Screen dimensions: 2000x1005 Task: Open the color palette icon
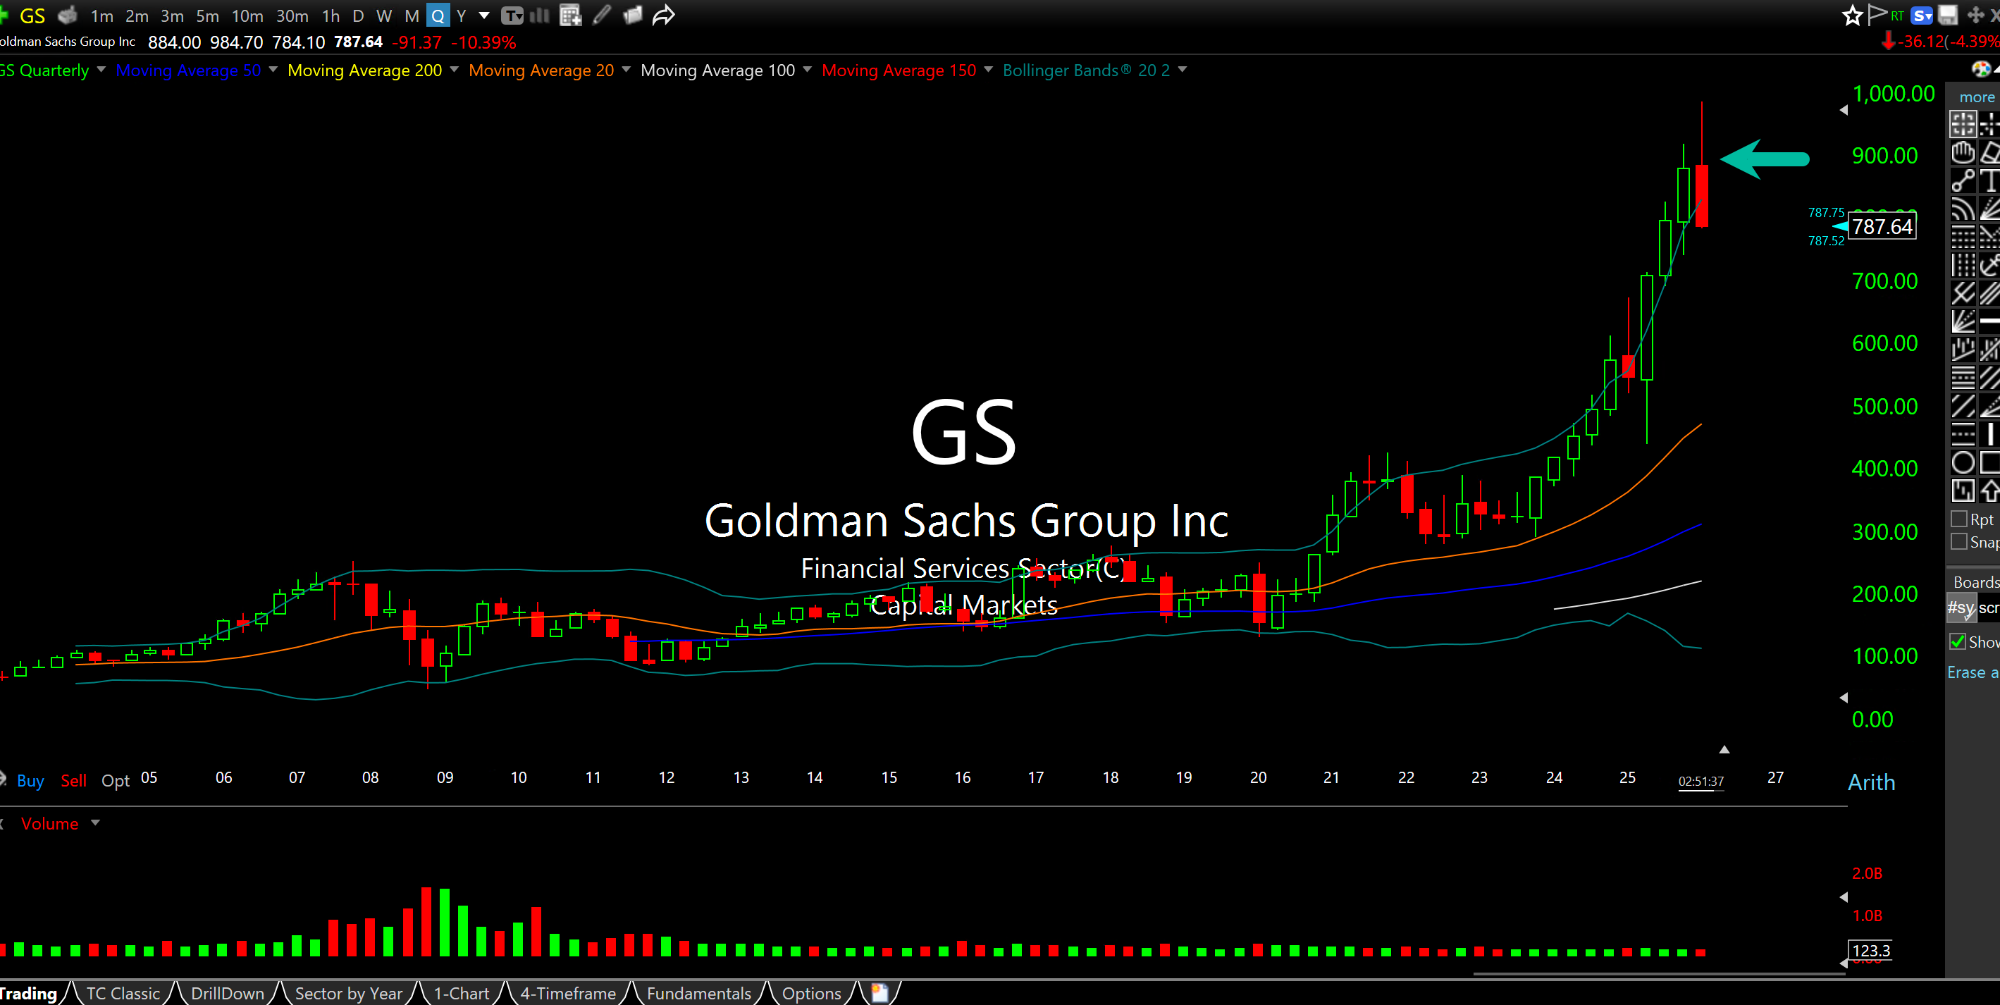[1980, 69]
